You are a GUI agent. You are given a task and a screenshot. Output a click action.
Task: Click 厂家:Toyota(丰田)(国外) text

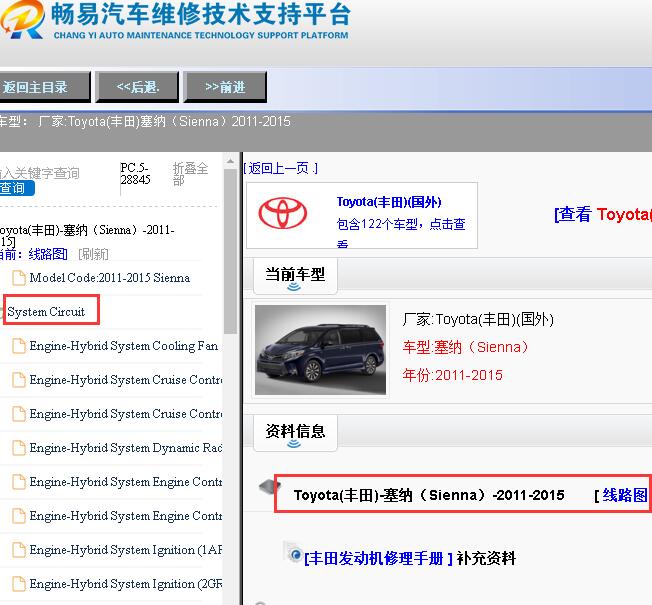click(478, 319)
